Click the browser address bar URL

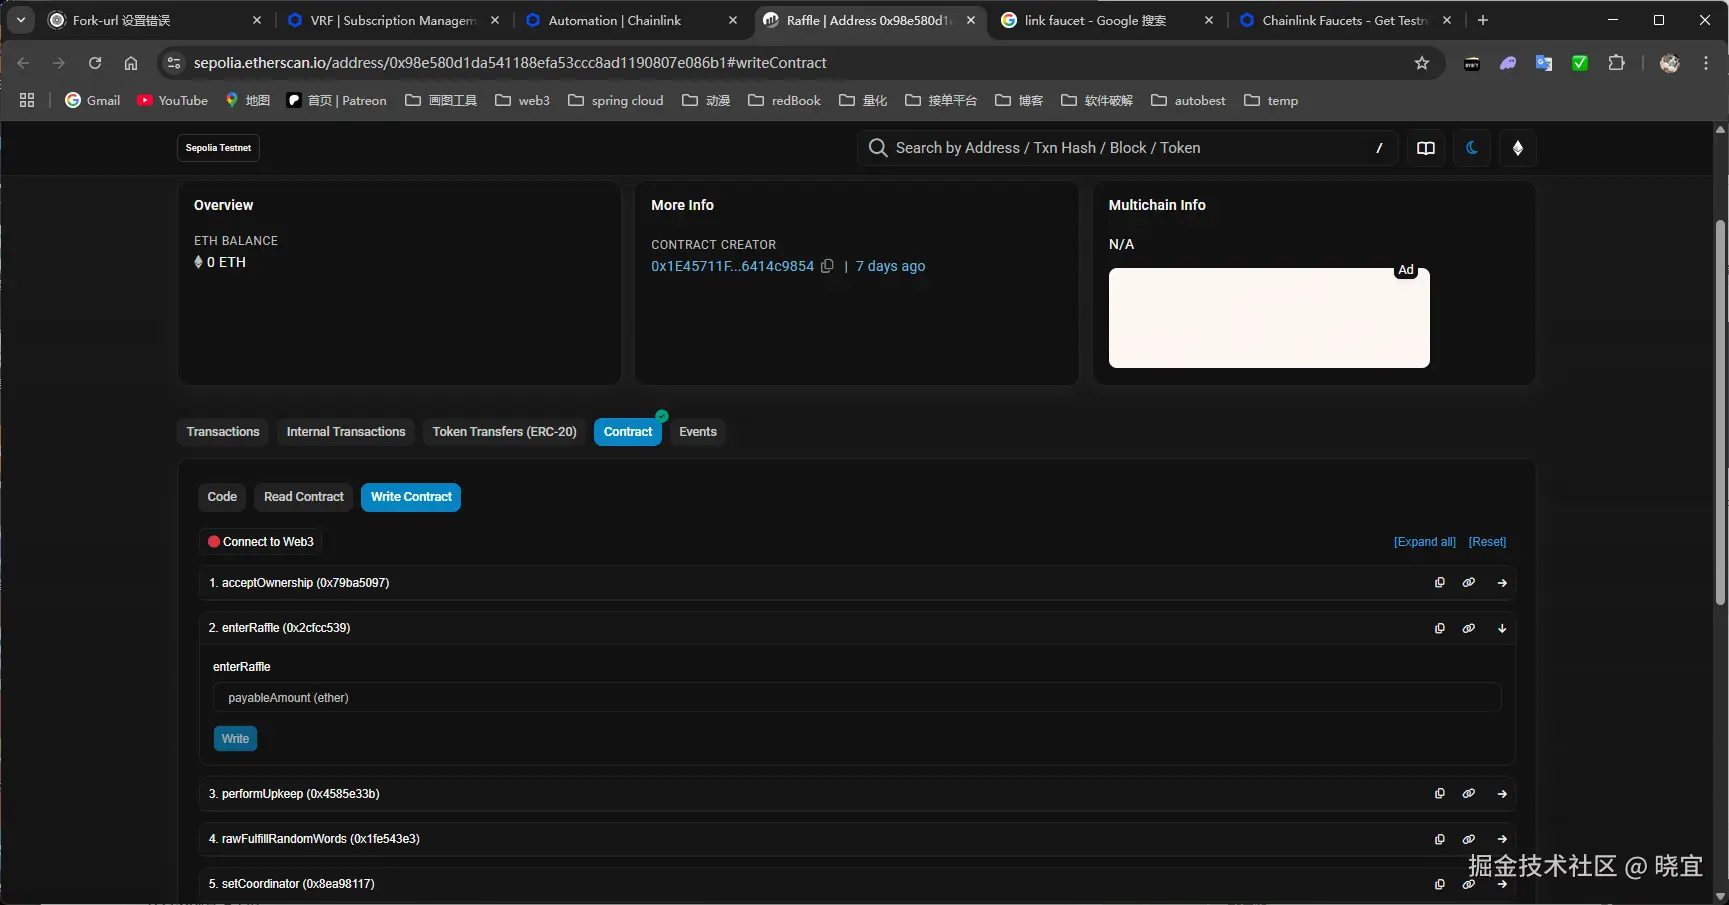[x=510, y=63]
